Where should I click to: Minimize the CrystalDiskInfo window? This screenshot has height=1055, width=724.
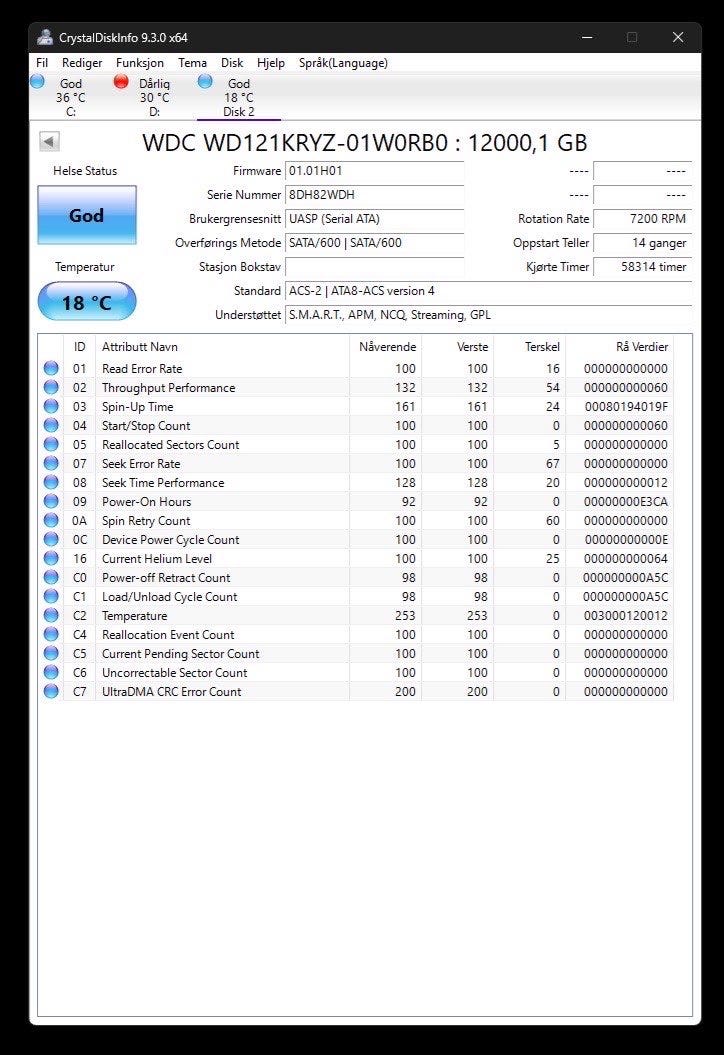tap(587, 38)
